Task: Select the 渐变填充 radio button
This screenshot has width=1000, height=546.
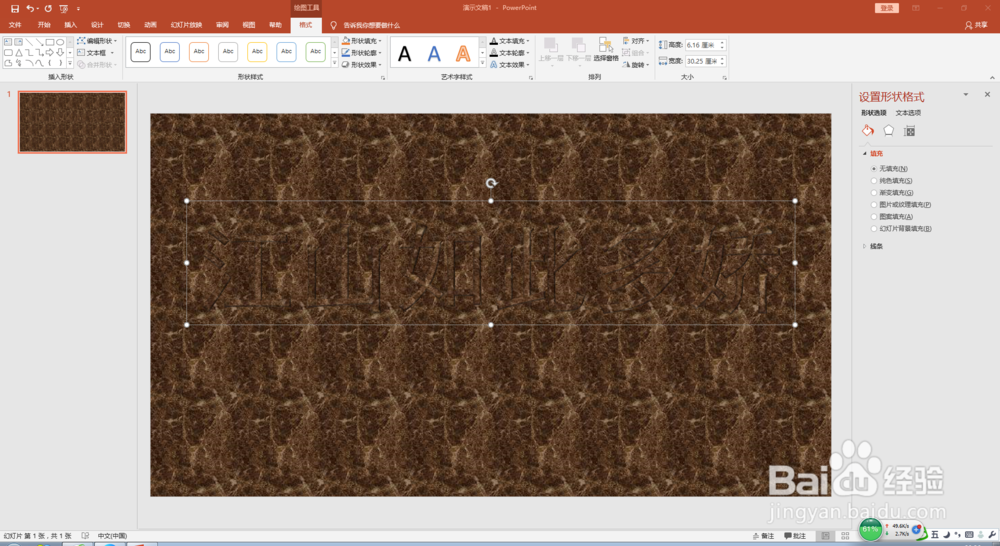Action: coord(874,193)
